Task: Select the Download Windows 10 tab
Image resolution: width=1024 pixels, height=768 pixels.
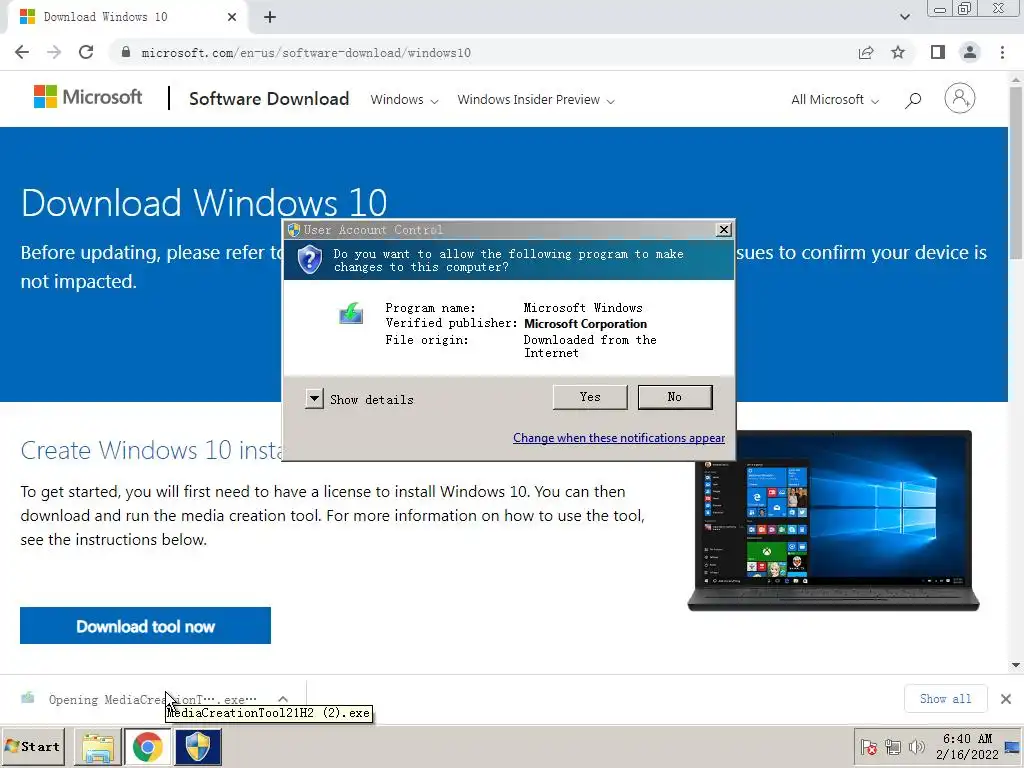Action: 127,17
